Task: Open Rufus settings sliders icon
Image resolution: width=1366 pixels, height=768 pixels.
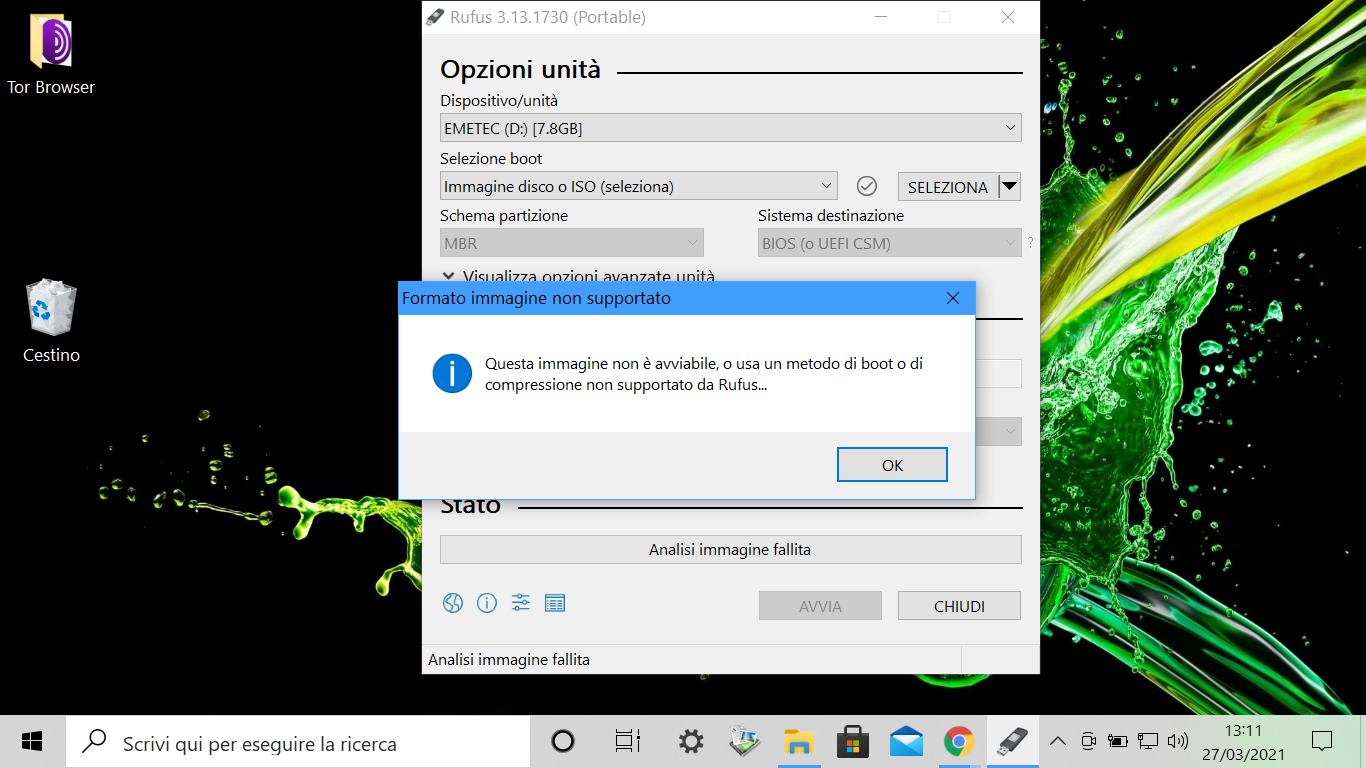Action: tap(521, 602)
